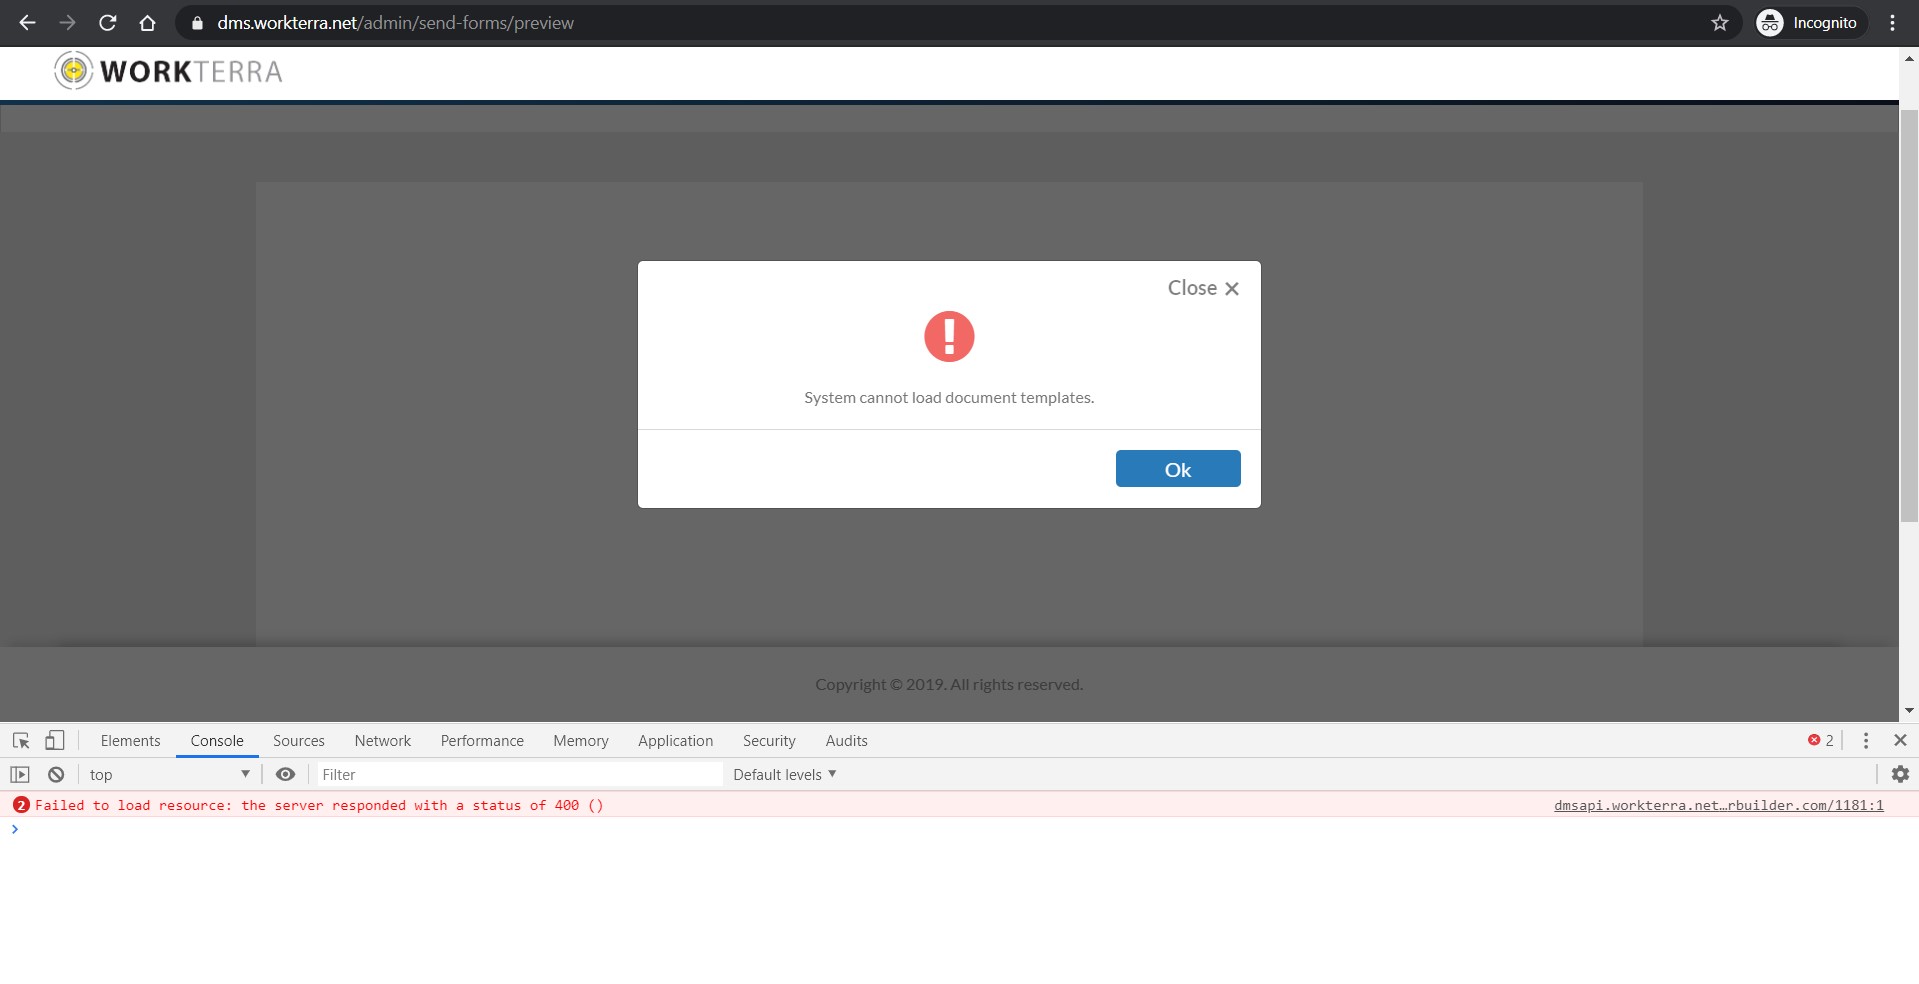The width and height of the screenshot is (1919, 984).
Task: Select the Inspect Element tool in DevTools
Action: point(20,740)
